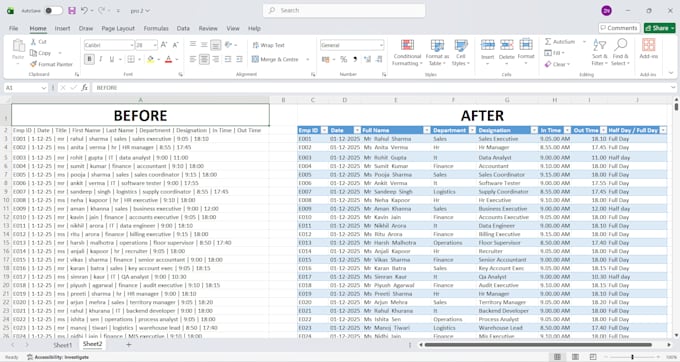680x362 pixels.
Task: Click the Copy icon
Action: coord(34,53)
